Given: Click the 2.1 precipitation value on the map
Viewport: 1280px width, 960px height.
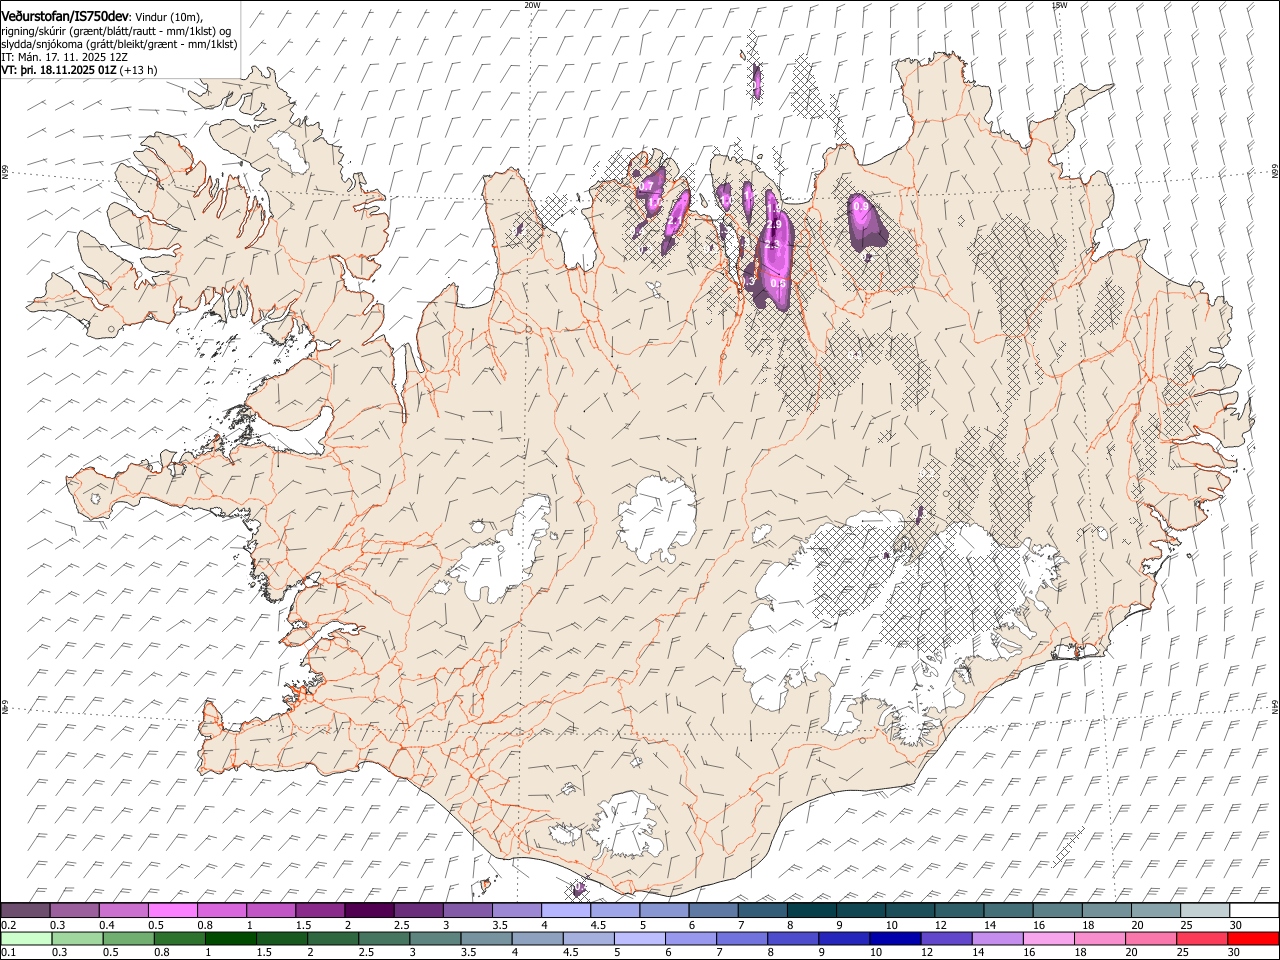Looking at the screenshot, I should pos(675,221).
